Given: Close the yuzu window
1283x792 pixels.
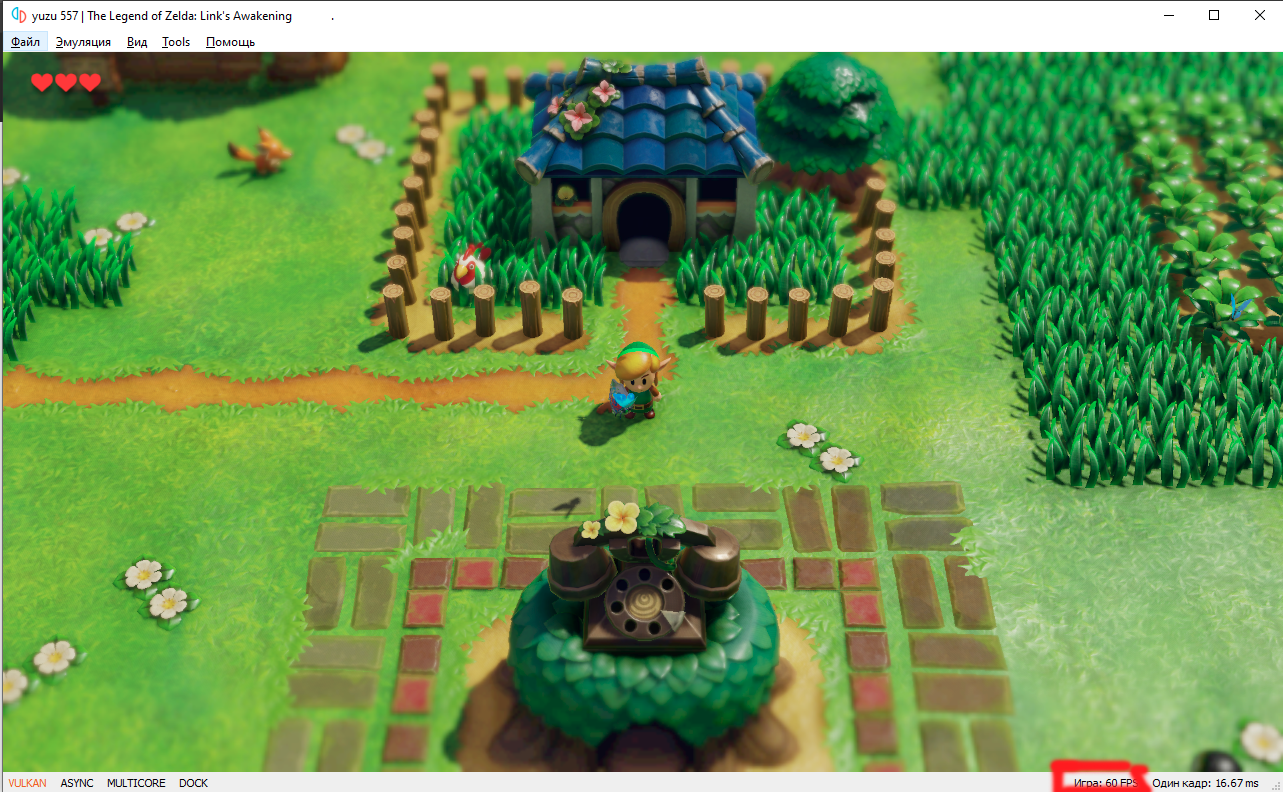Looking at the screenshot, I should pos(1260,15).
